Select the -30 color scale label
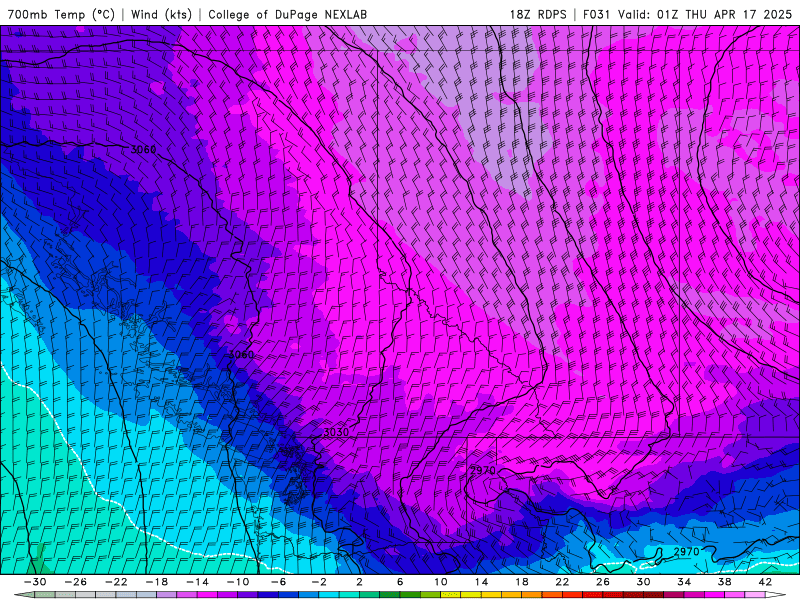Image resolution: width=800 pixels, height=600 pixels. pos(35,582)
